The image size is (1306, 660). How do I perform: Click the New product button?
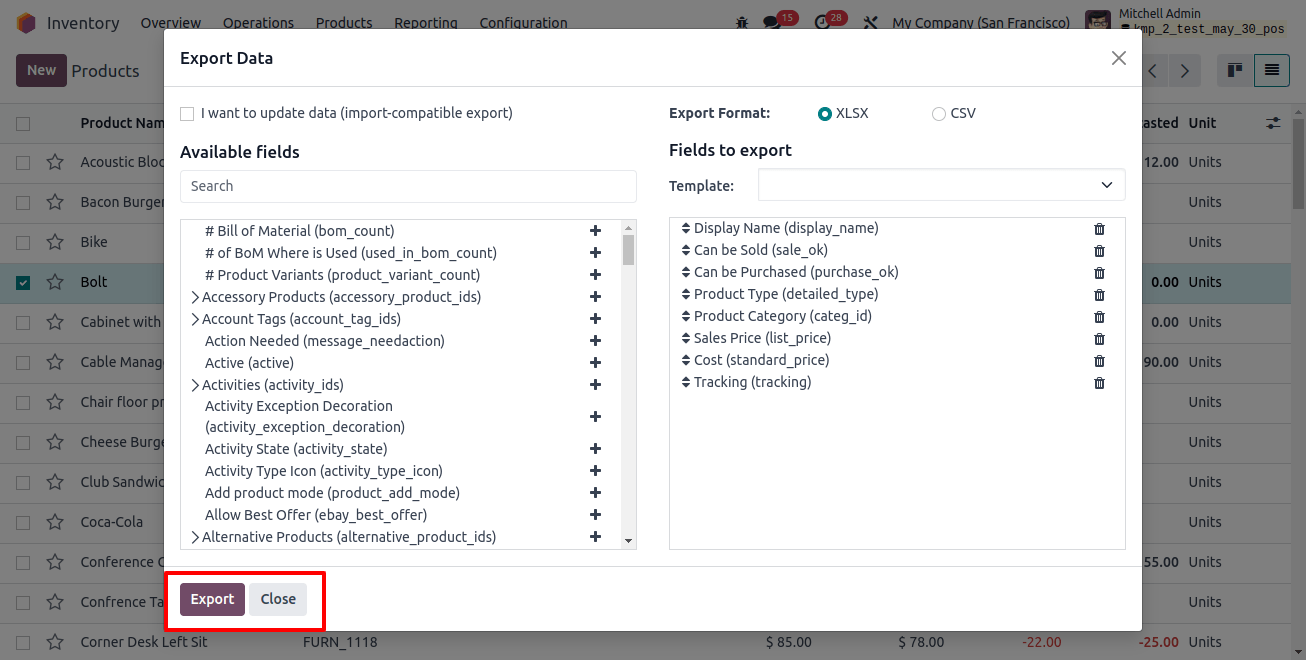[x=41, y=70]
